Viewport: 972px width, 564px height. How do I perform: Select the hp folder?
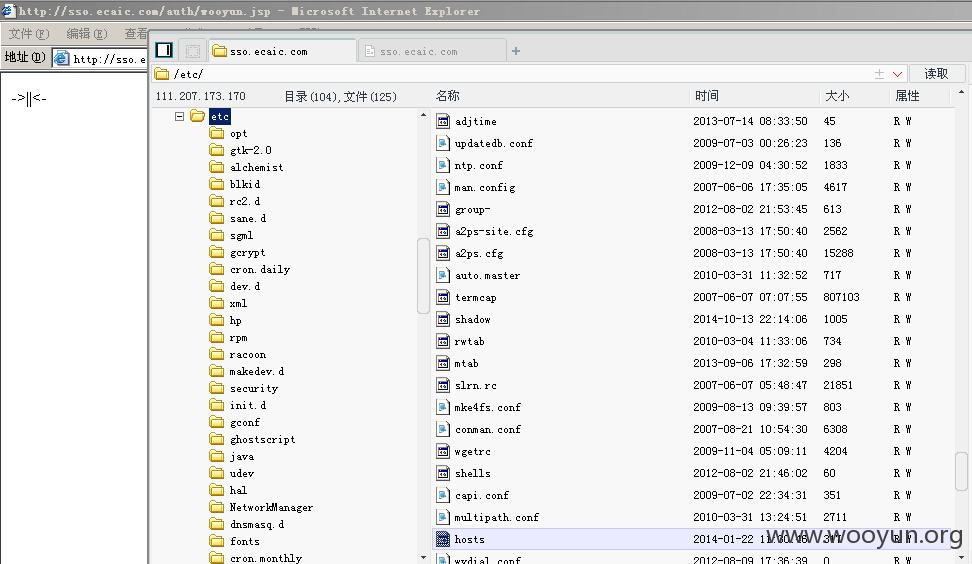click(x=236, y=320)
